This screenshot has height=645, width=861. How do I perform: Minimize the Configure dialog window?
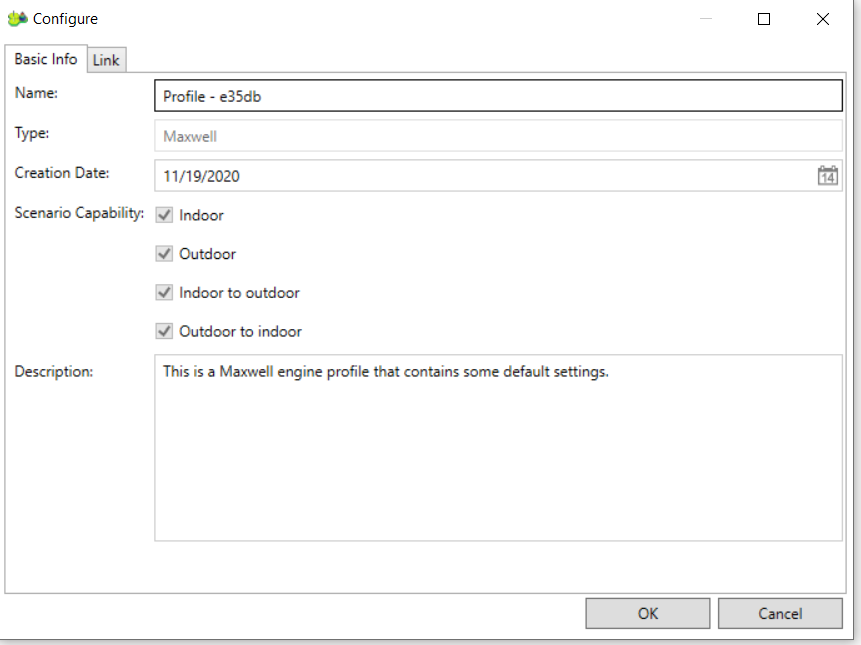coord(706,19)
